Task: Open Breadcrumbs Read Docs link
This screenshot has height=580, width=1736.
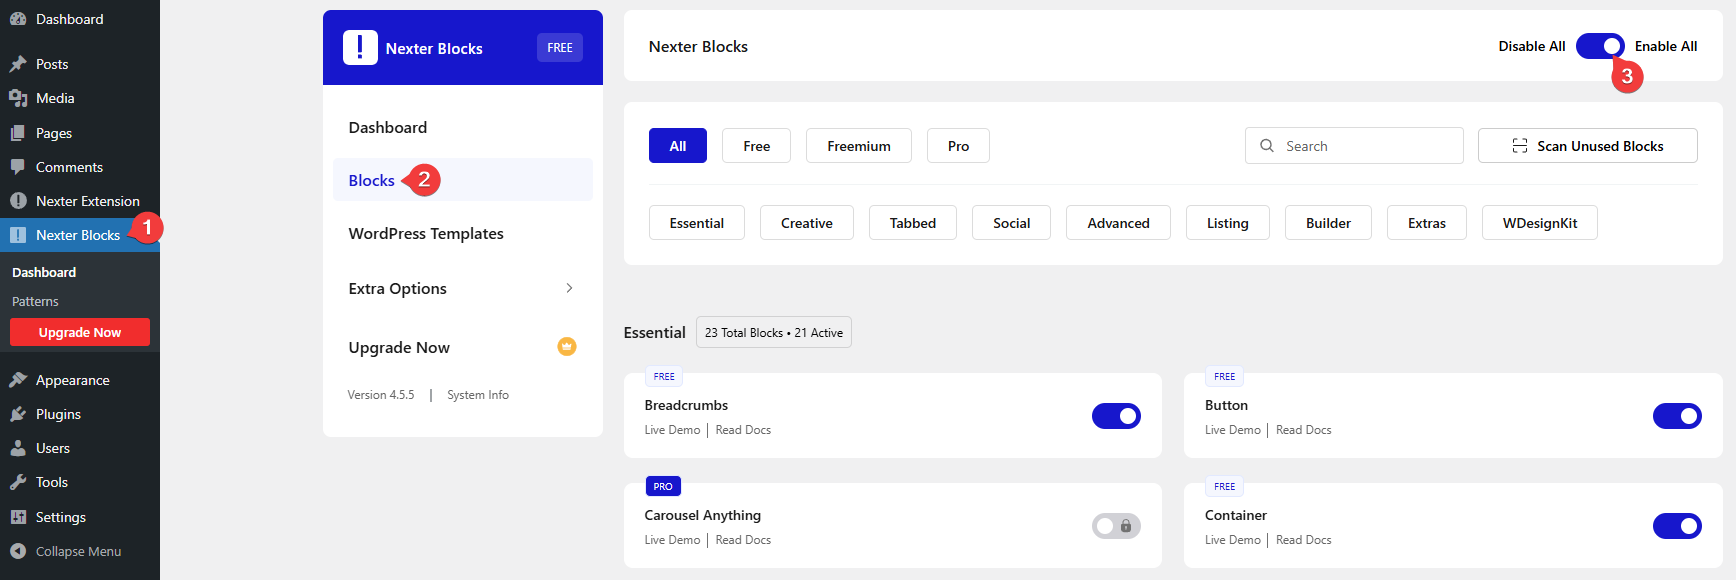Action: pyautogui.click(x=743, y=430)
